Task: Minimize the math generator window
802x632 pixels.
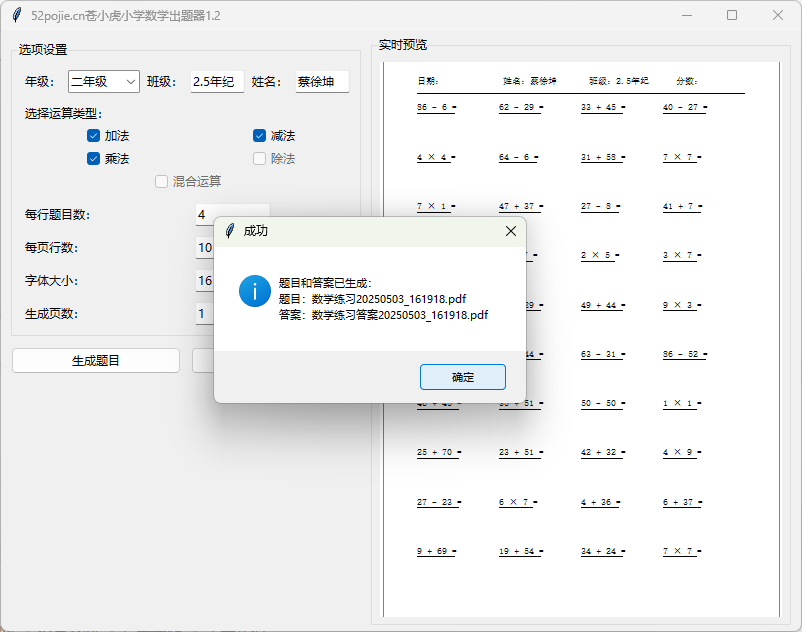Action: tap(686, 15)
